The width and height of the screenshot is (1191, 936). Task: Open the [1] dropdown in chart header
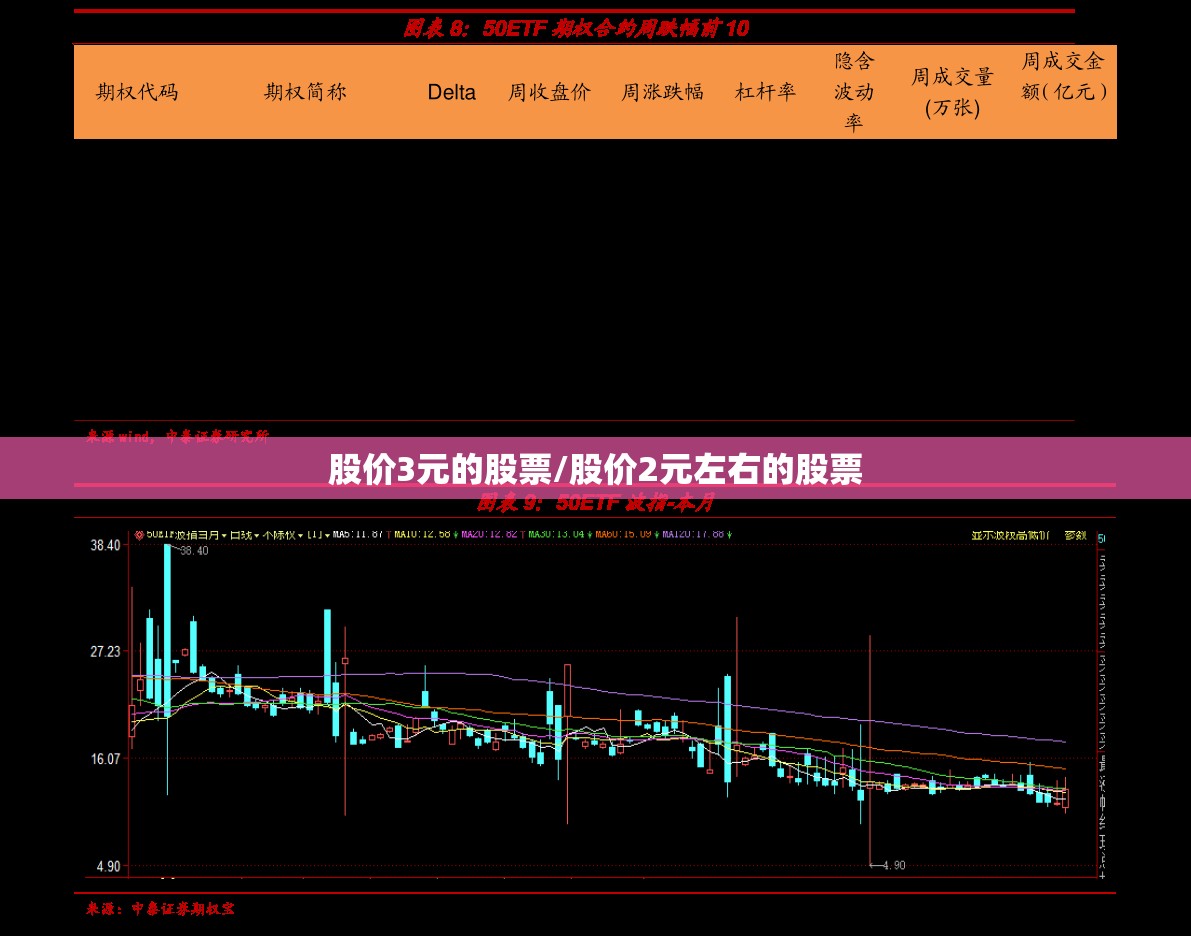tap(318, 535)
